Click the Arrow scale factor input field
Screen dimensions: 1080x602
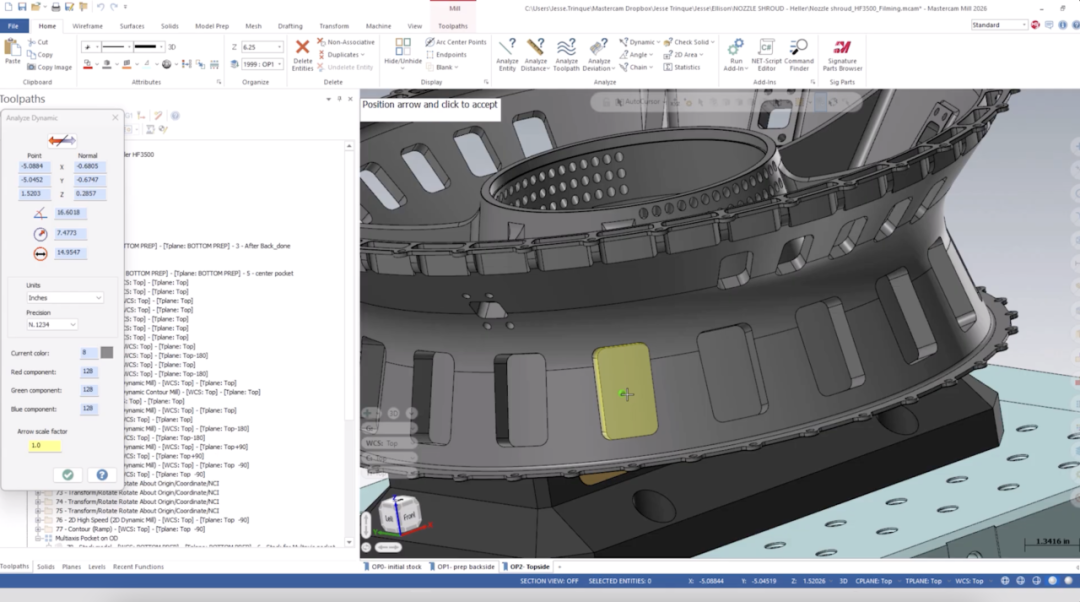[x=45, y=446]
